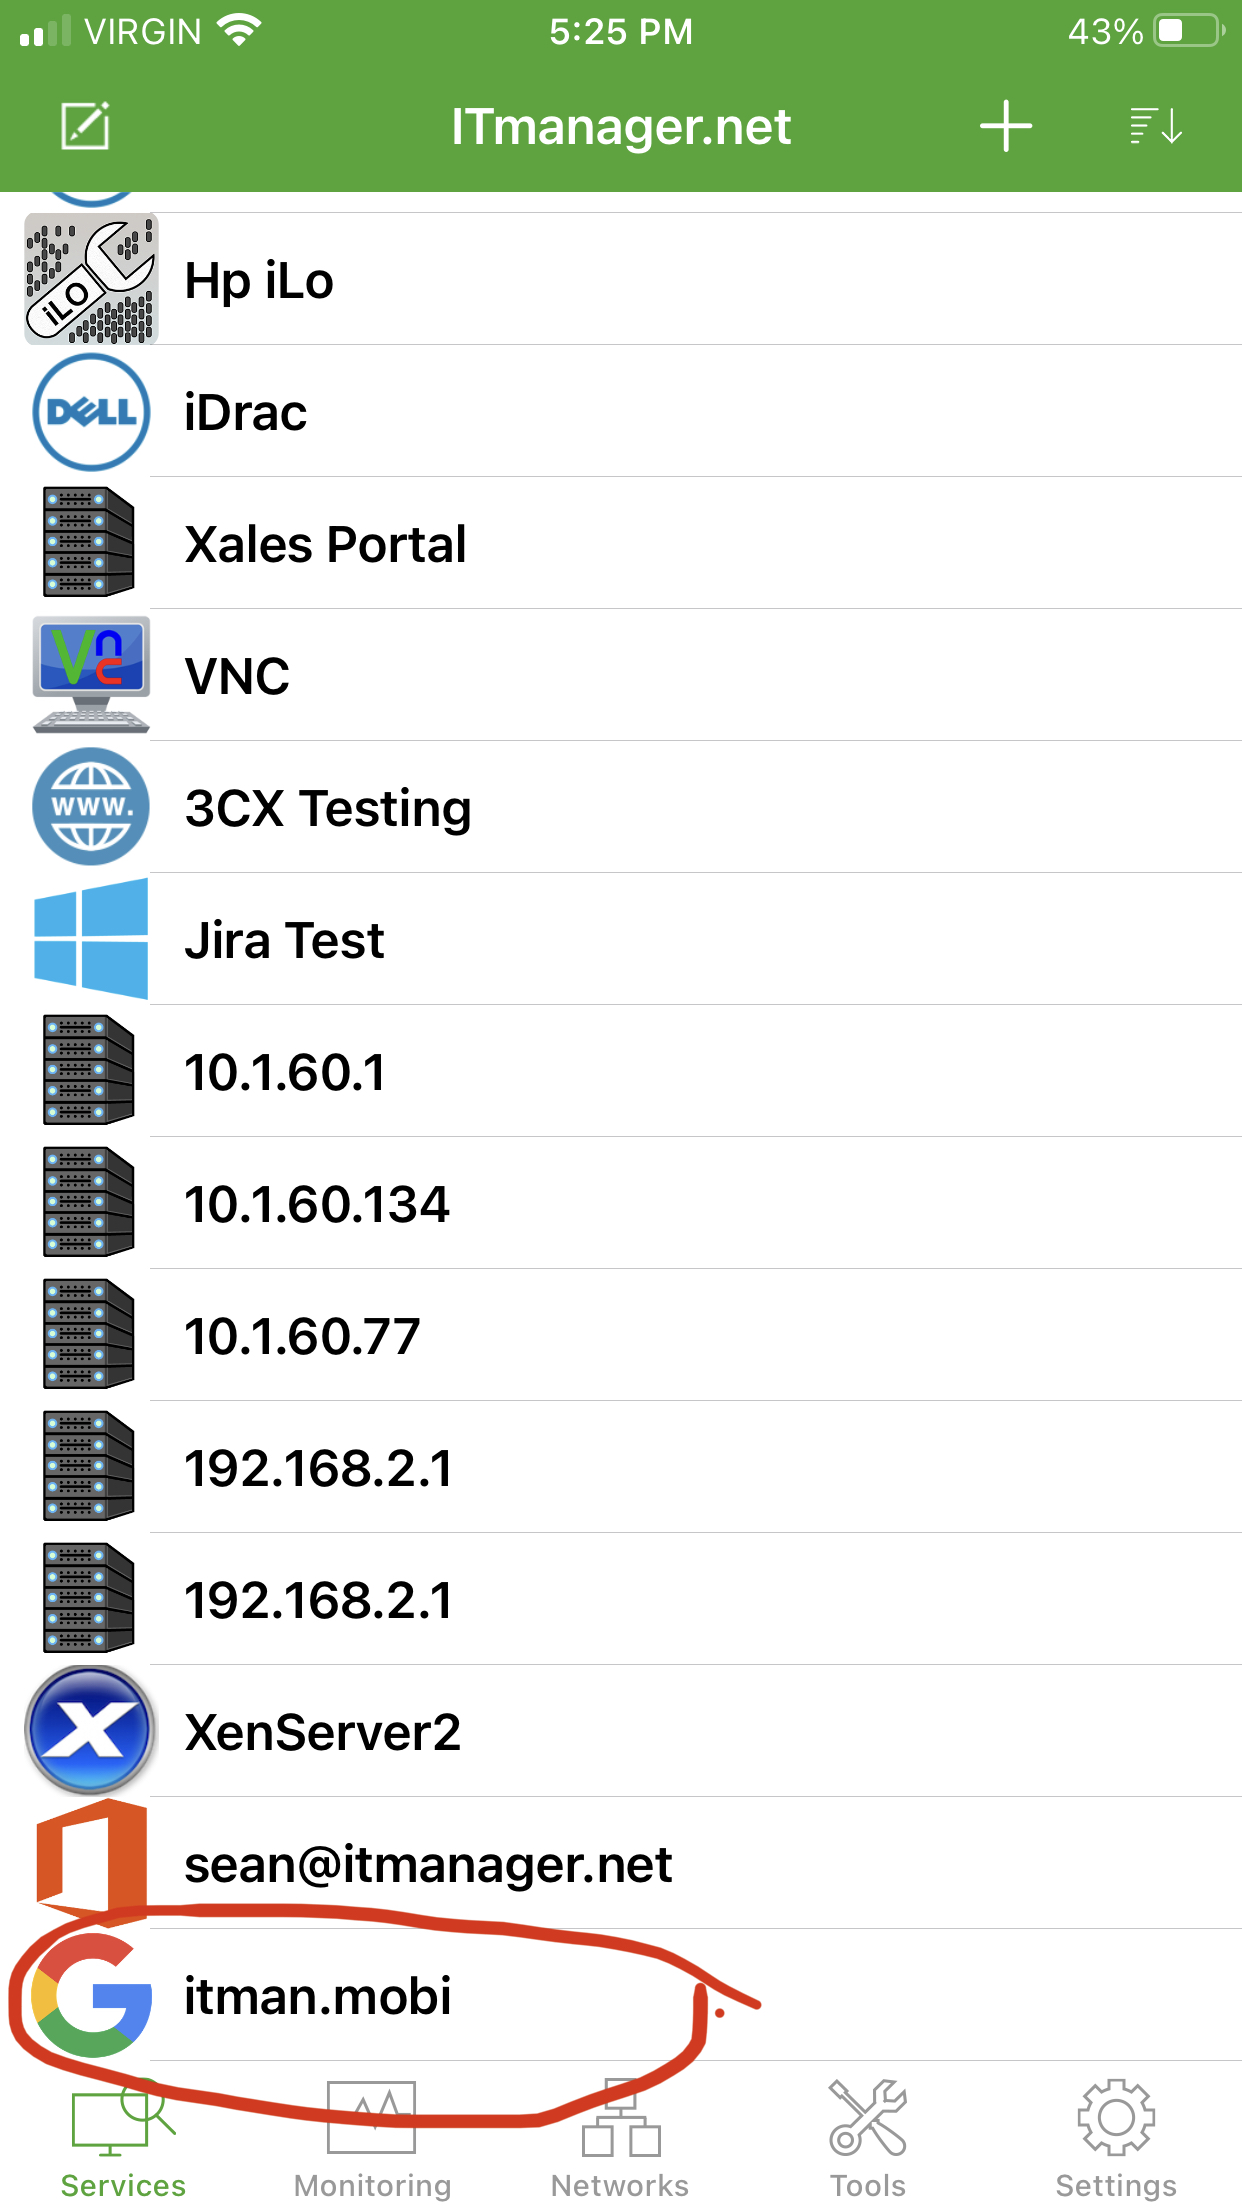
Task: Open the Windows logo for Jira Test
Action: coord(91,939)
